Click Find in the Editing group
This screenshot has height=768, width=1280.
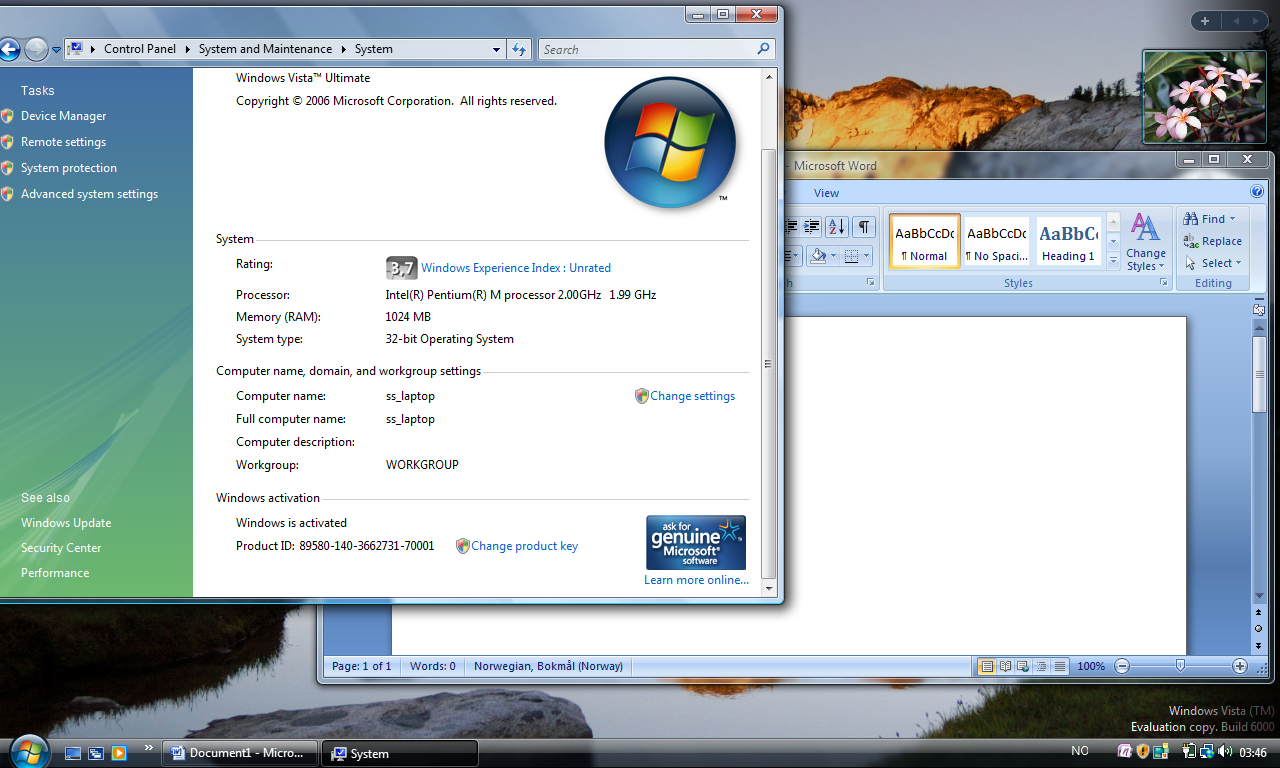click(1211, 219)
